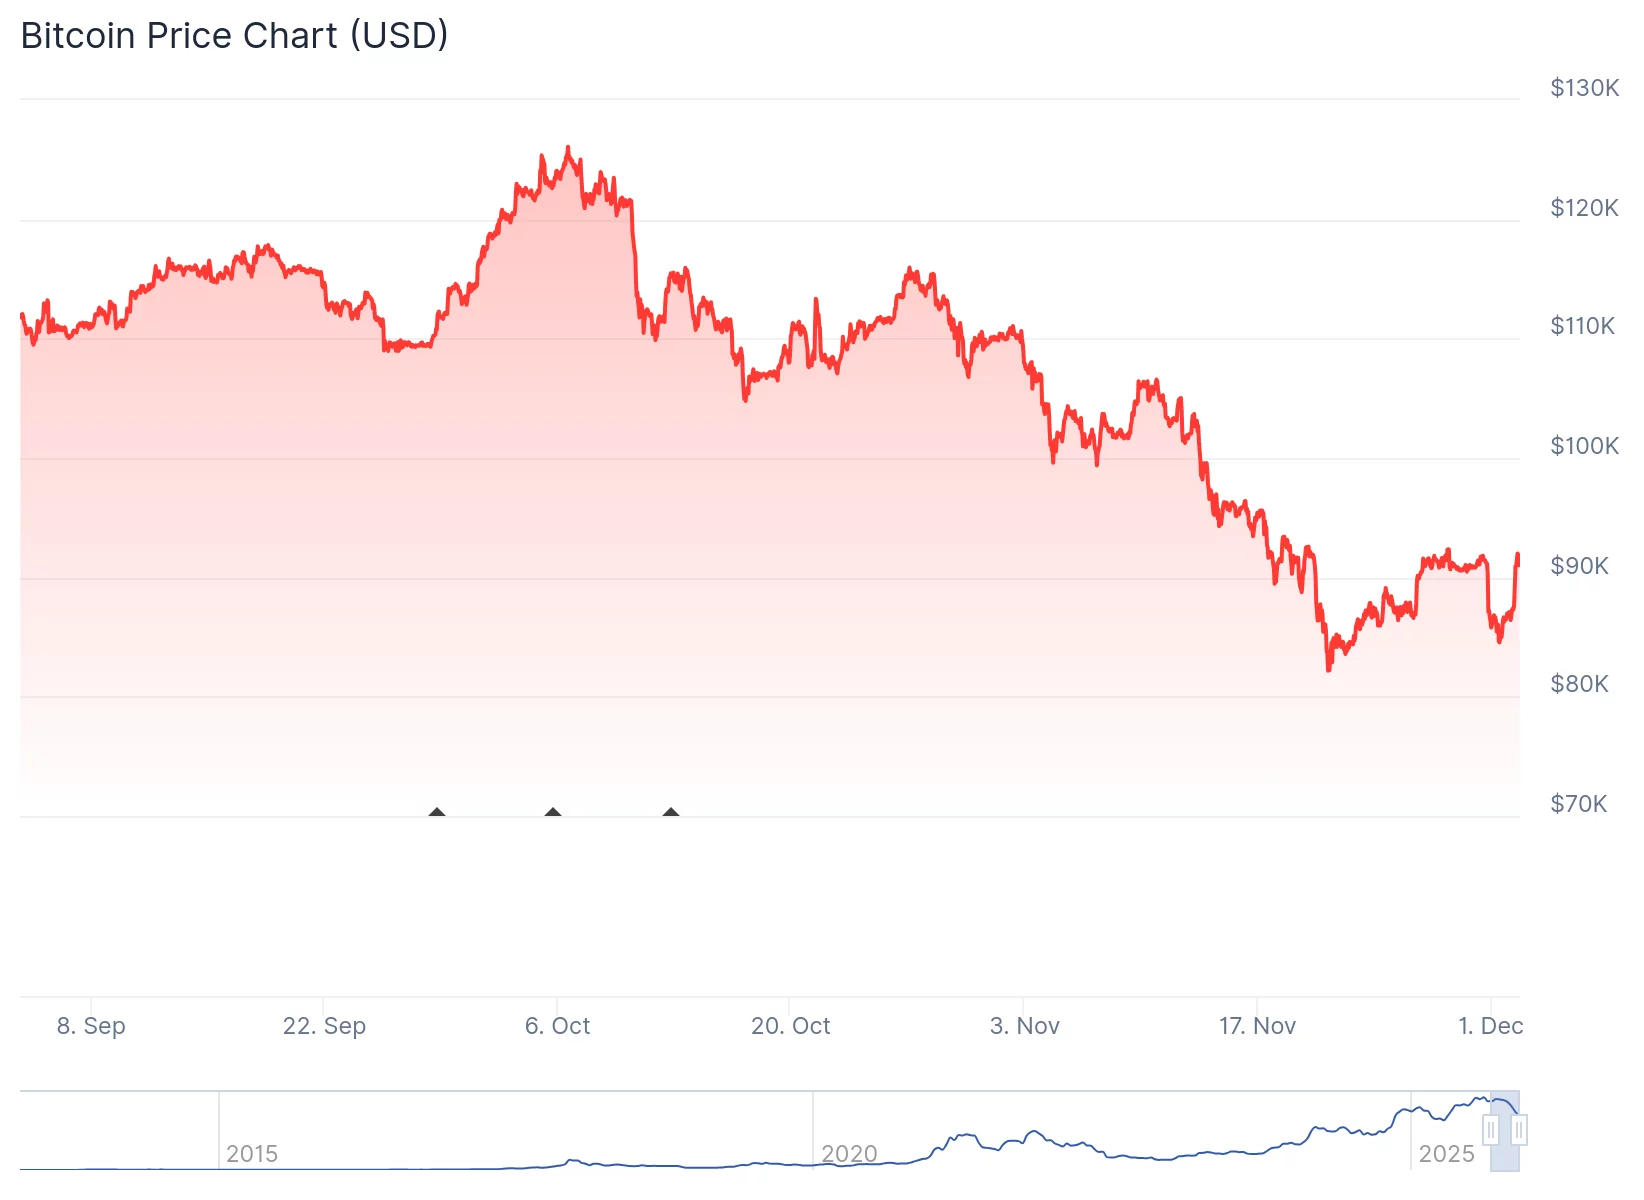Click the $130K price axis label

click(x=1584, y=88)
